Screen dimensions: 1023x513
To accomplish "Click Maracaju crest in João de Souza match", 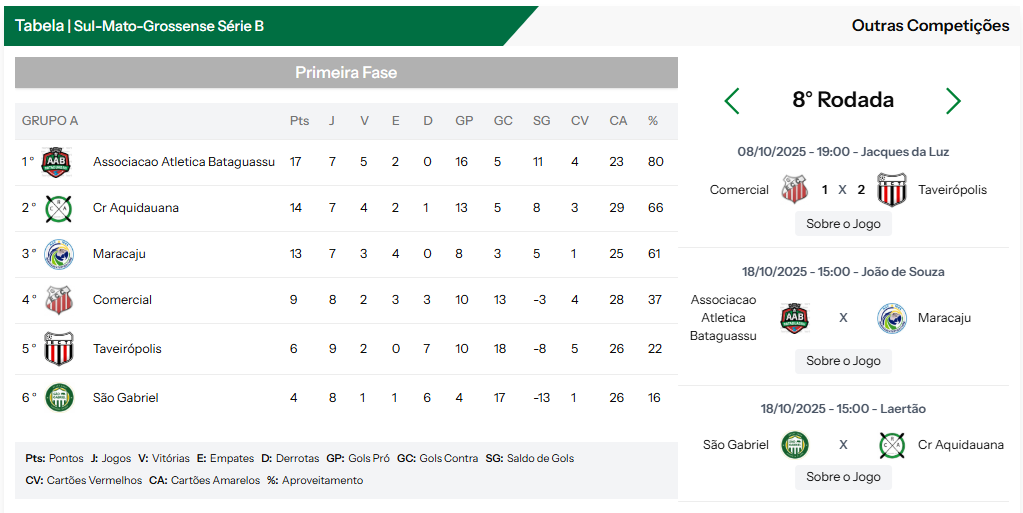I will point(891,318).
